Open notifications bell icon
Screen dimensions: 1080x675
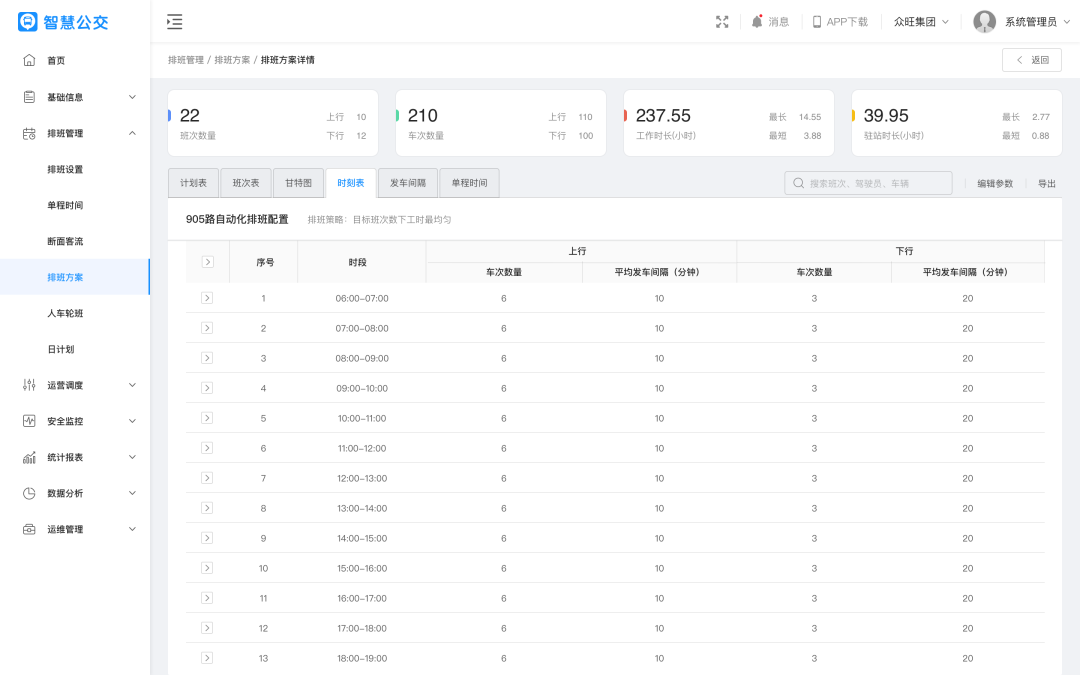[757, 22]
